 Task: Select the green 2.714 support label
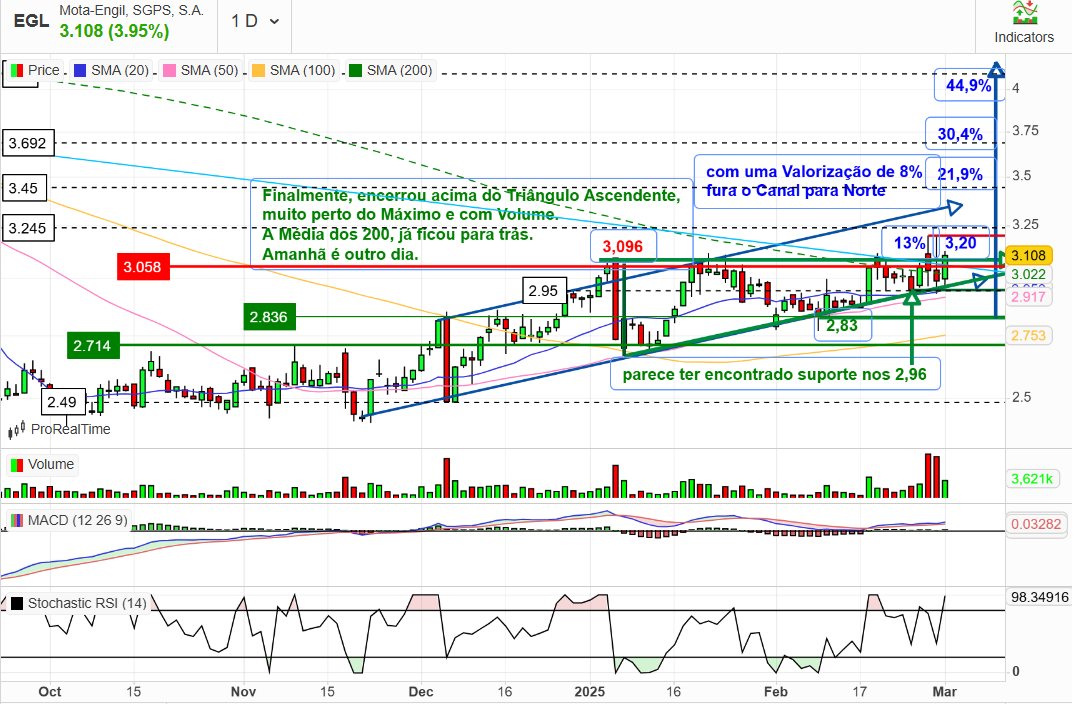pos(93,345)
